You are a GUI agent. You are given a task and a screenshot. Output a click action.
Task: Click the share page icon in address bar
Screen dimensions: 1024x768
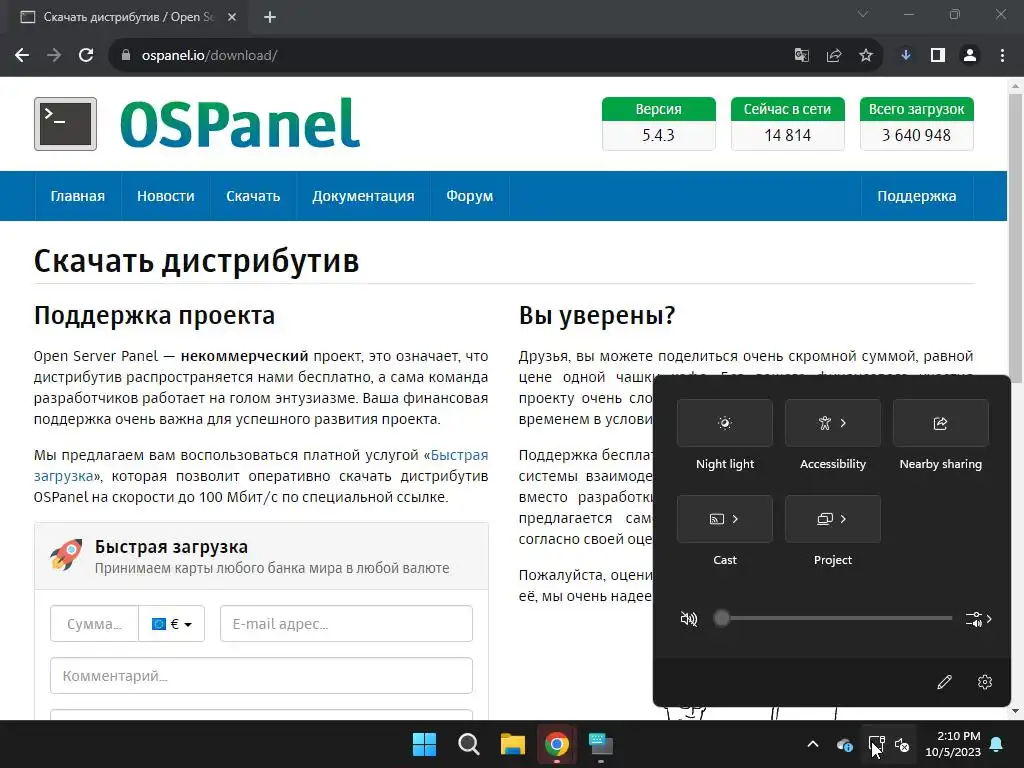[x=833, y=56]
